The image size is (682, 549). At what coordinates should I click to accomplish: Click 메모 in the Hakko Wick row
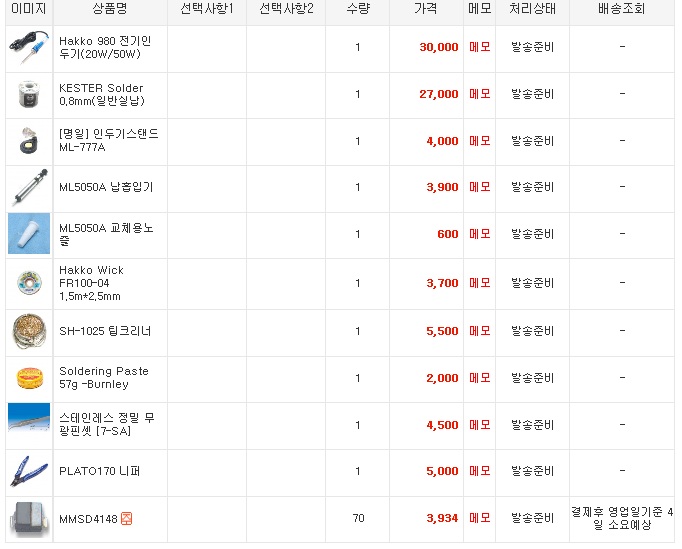point(480,283)
